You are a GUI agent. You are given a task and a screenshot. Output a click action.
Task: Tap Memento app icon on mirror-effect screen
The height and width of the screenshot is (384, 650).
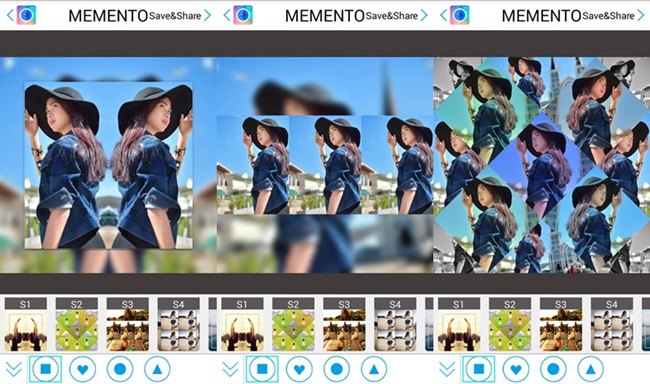[26, 15]
